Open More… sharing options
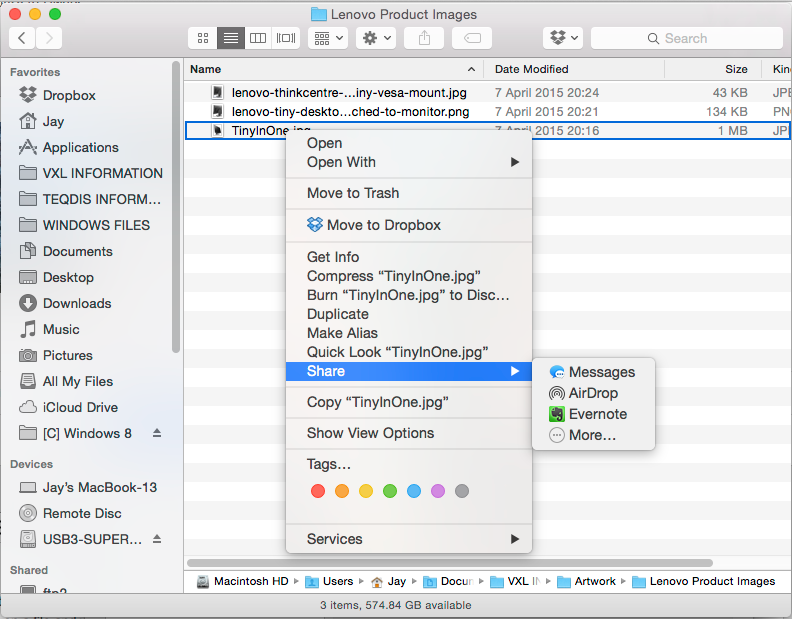This screenshot has width=792, height=619. coord(593,435)
